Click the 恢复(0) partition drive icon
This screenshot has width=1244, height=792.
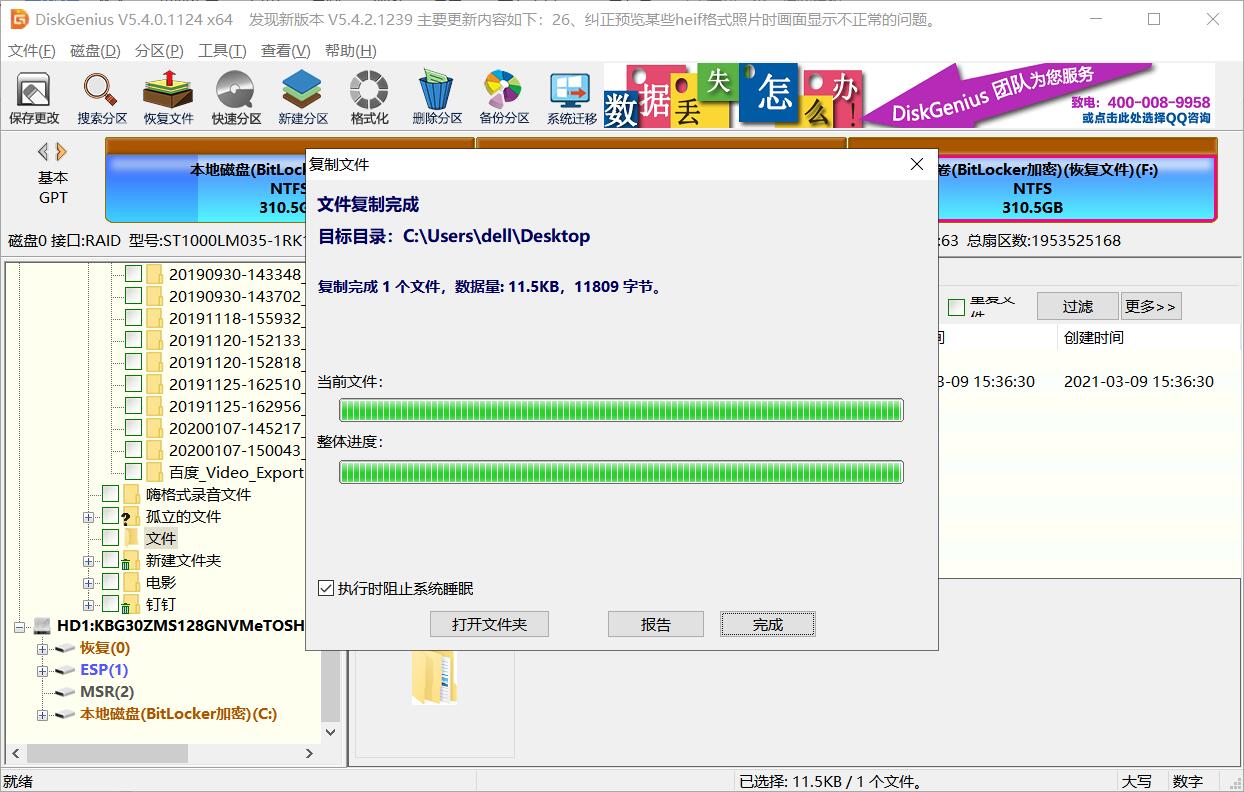(65, 648)
